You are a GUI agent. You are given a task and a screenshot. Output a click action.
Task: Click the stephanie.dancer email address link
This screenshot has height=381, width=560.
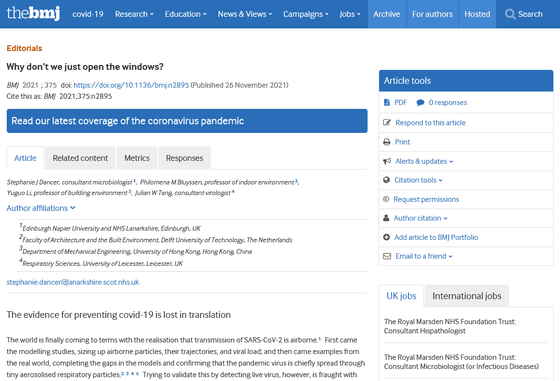point(73,282)
